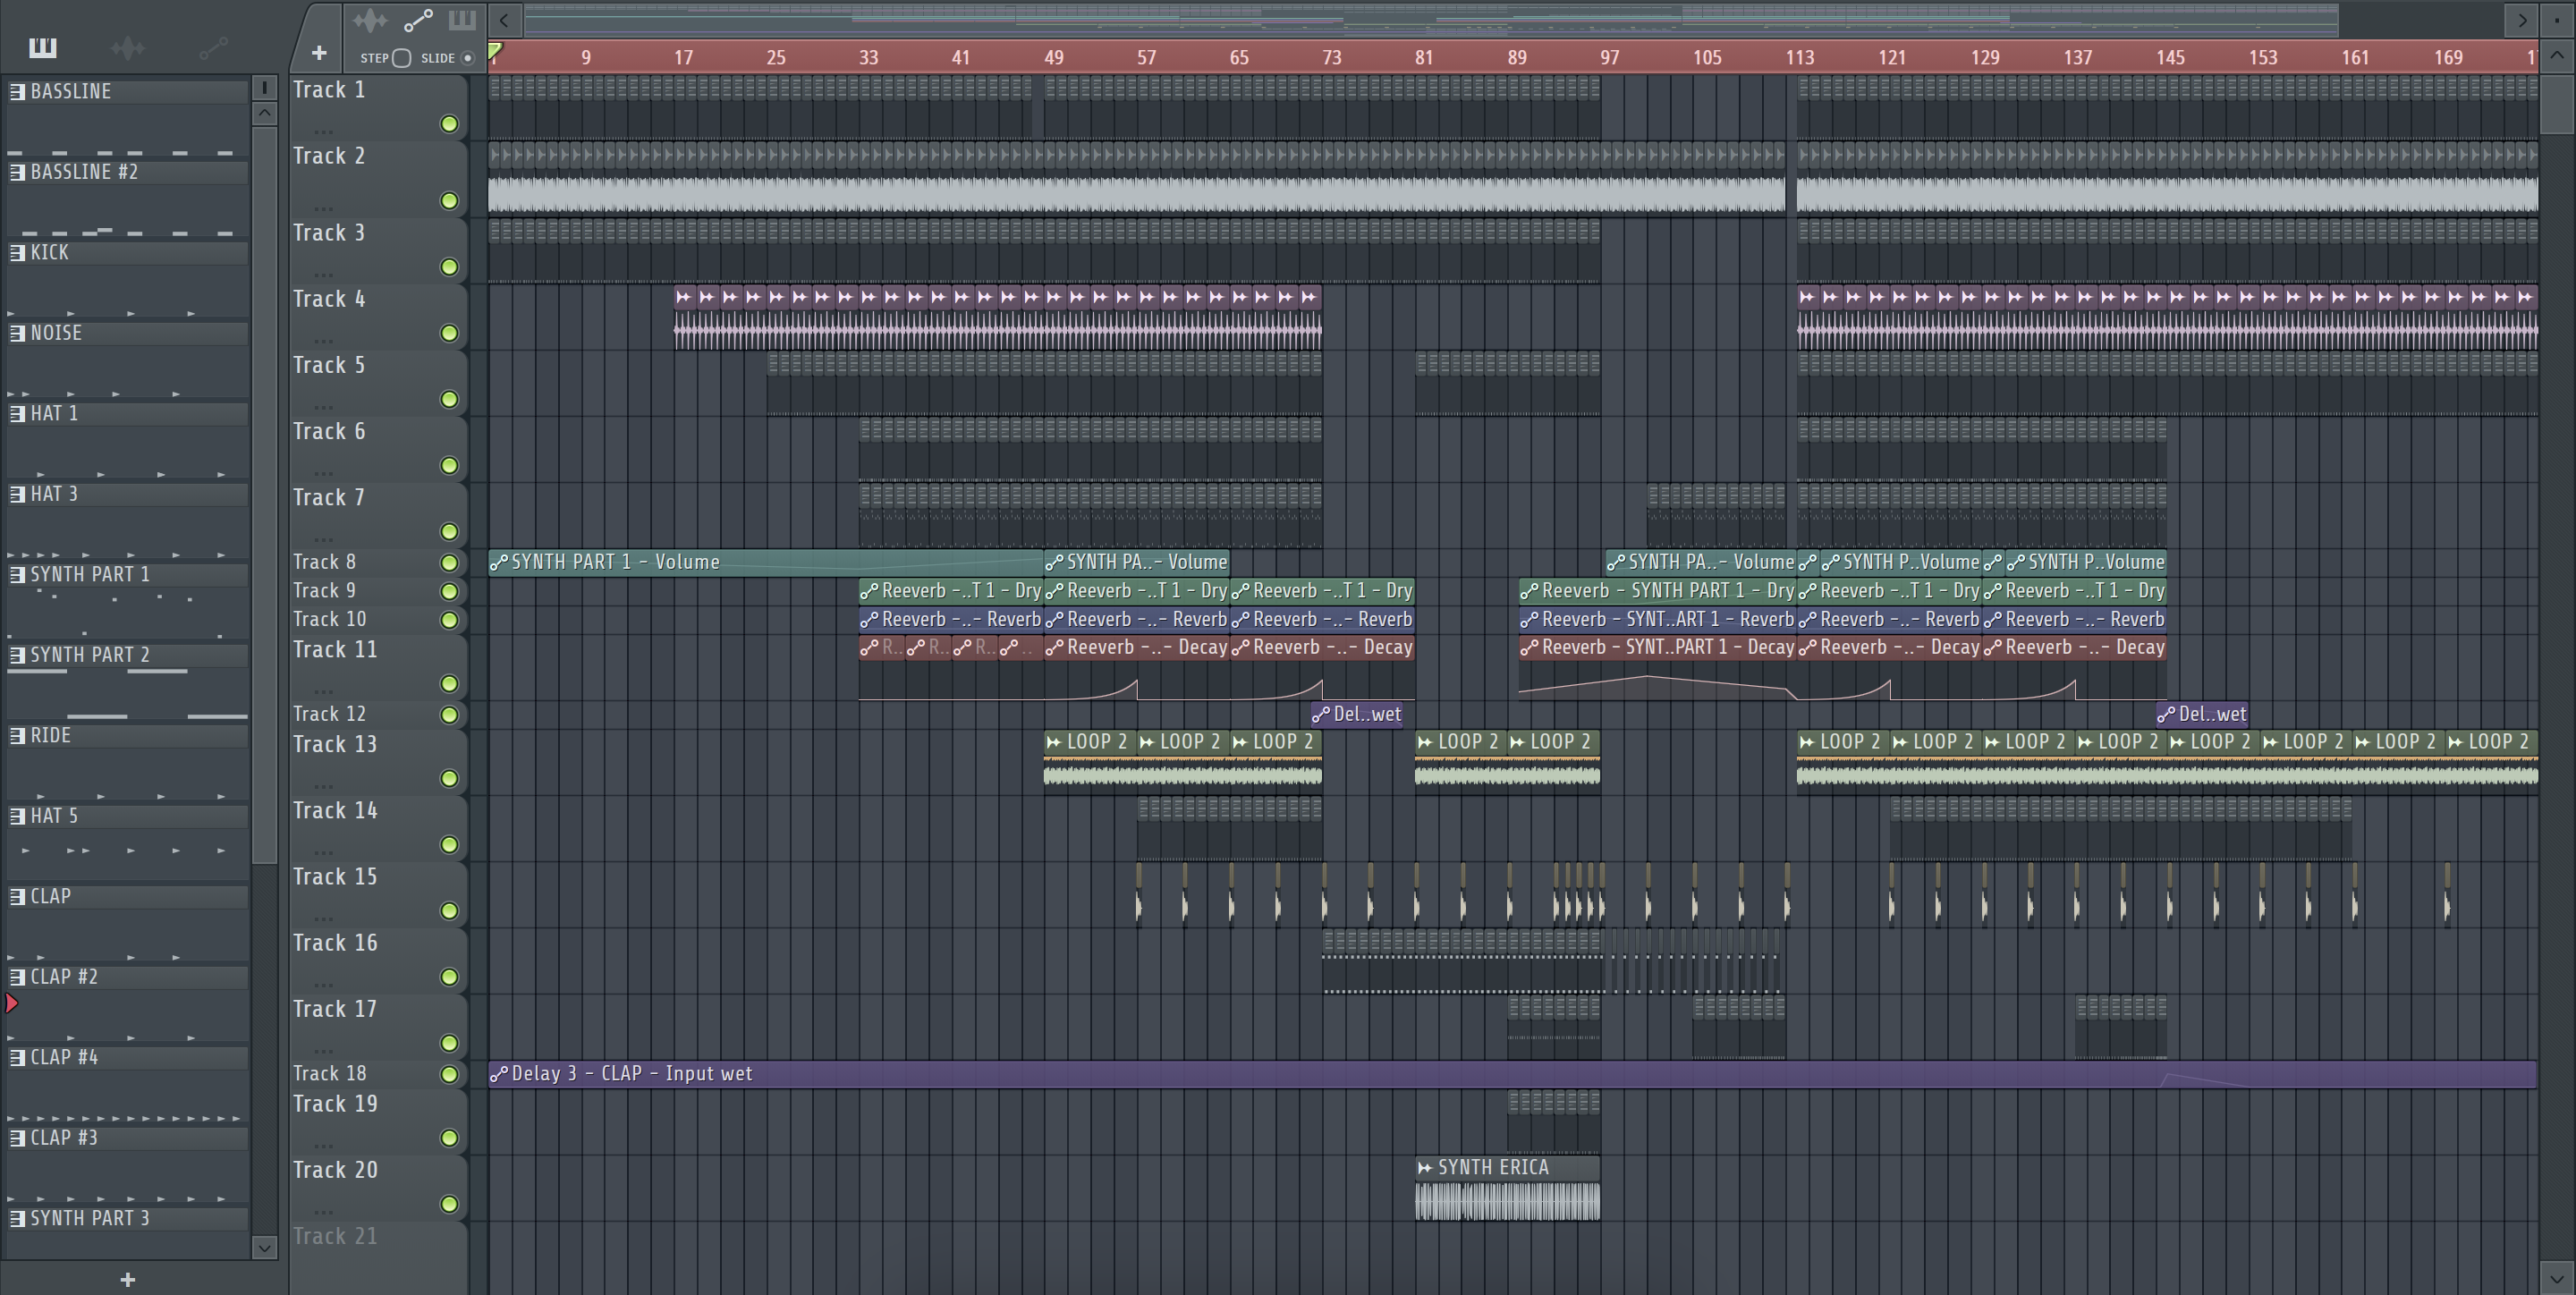Mute Track 12 with its green light
Screen dimensions: 2576x1295
[449, 715]
